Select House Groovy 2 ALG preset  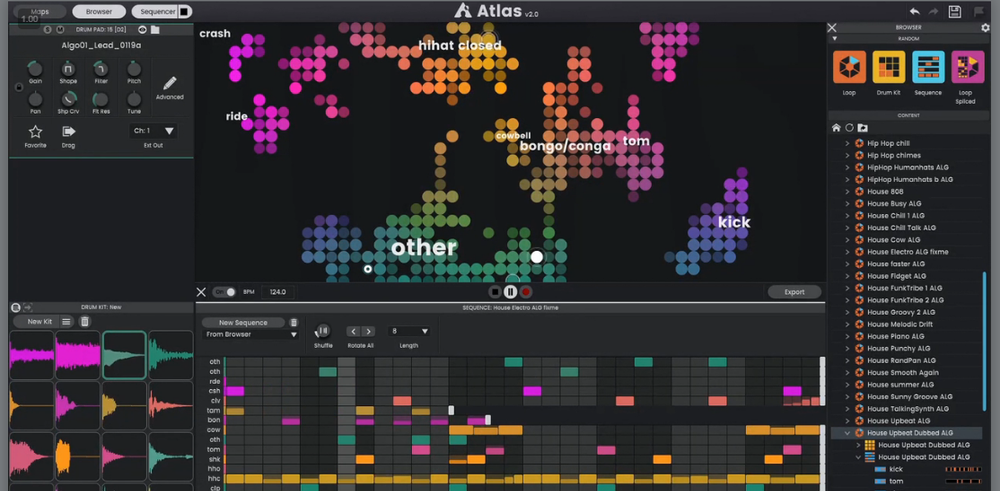click(x=901, y=312)
